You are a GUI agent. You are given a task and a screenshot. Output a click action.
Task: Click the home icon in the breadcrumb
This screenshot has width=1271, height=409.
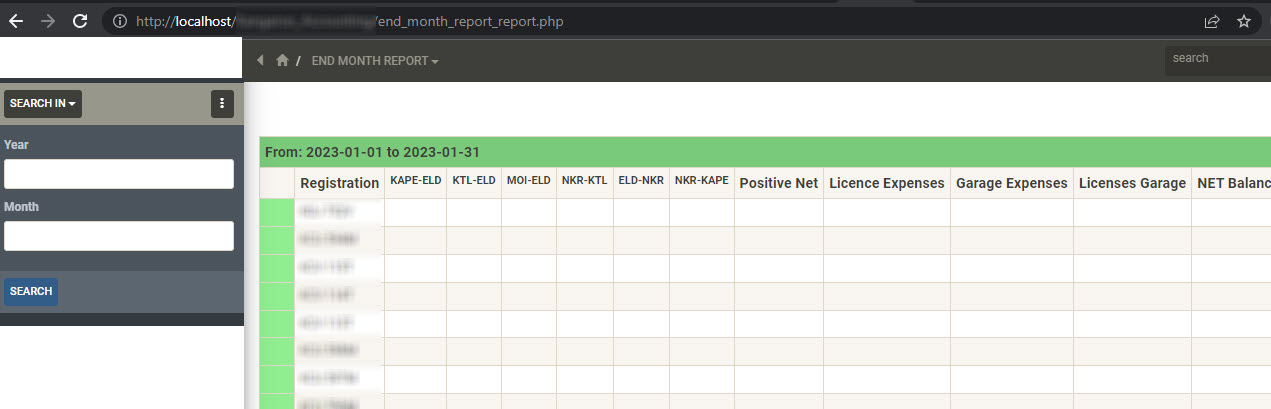point(282,61)
